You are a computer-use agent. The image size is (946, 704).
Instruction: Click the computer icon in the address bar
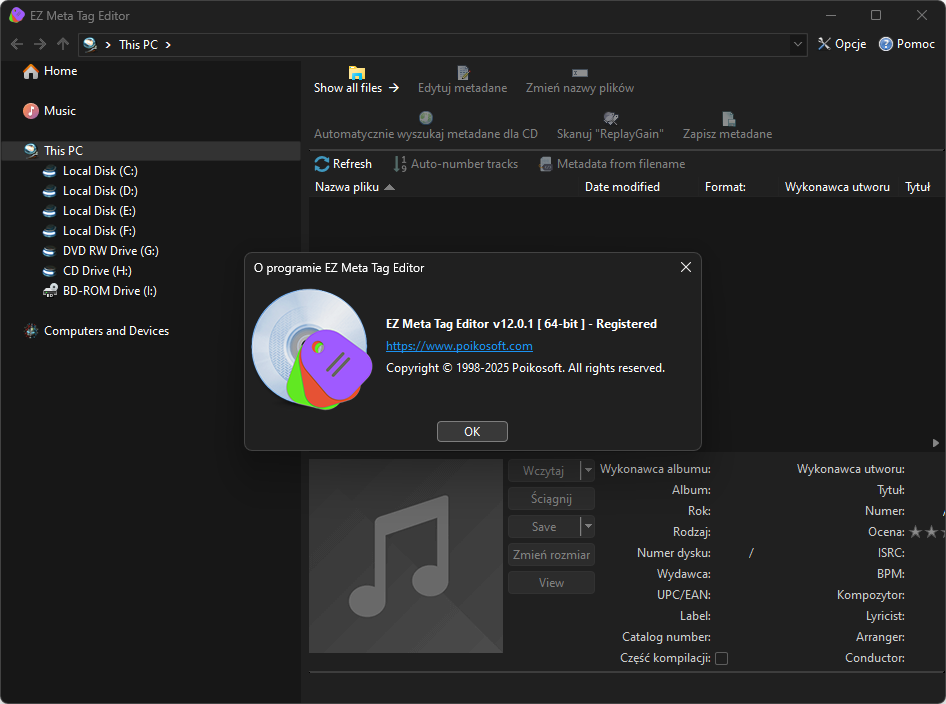pyautogui.click(x=90, y=45)
